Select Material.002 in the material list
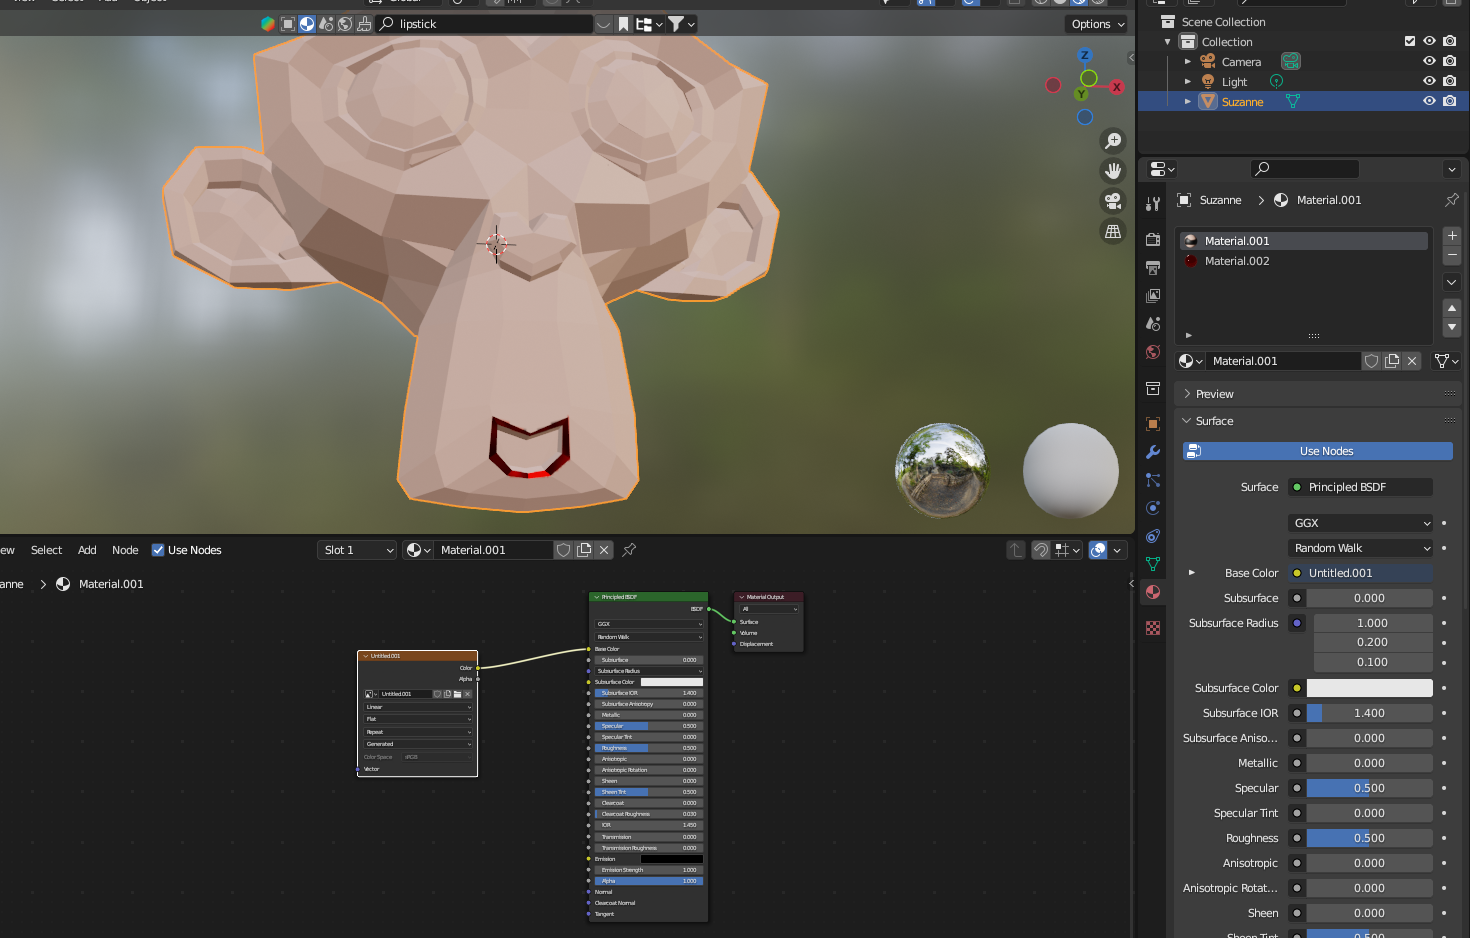This screenshot has width=1470, height=938. (1304, 261)
